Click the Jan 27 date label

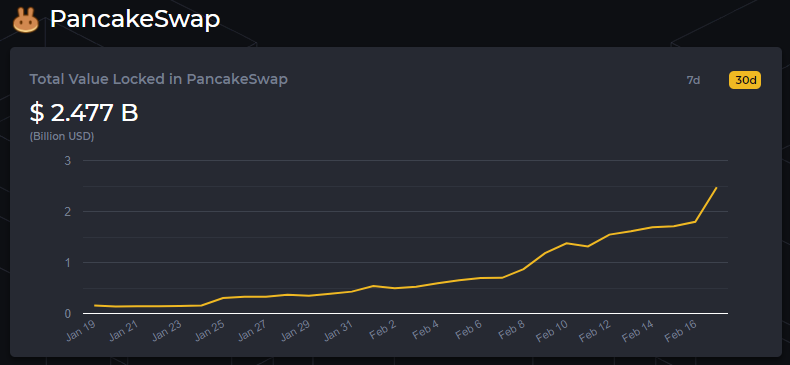tap(252, 330)
